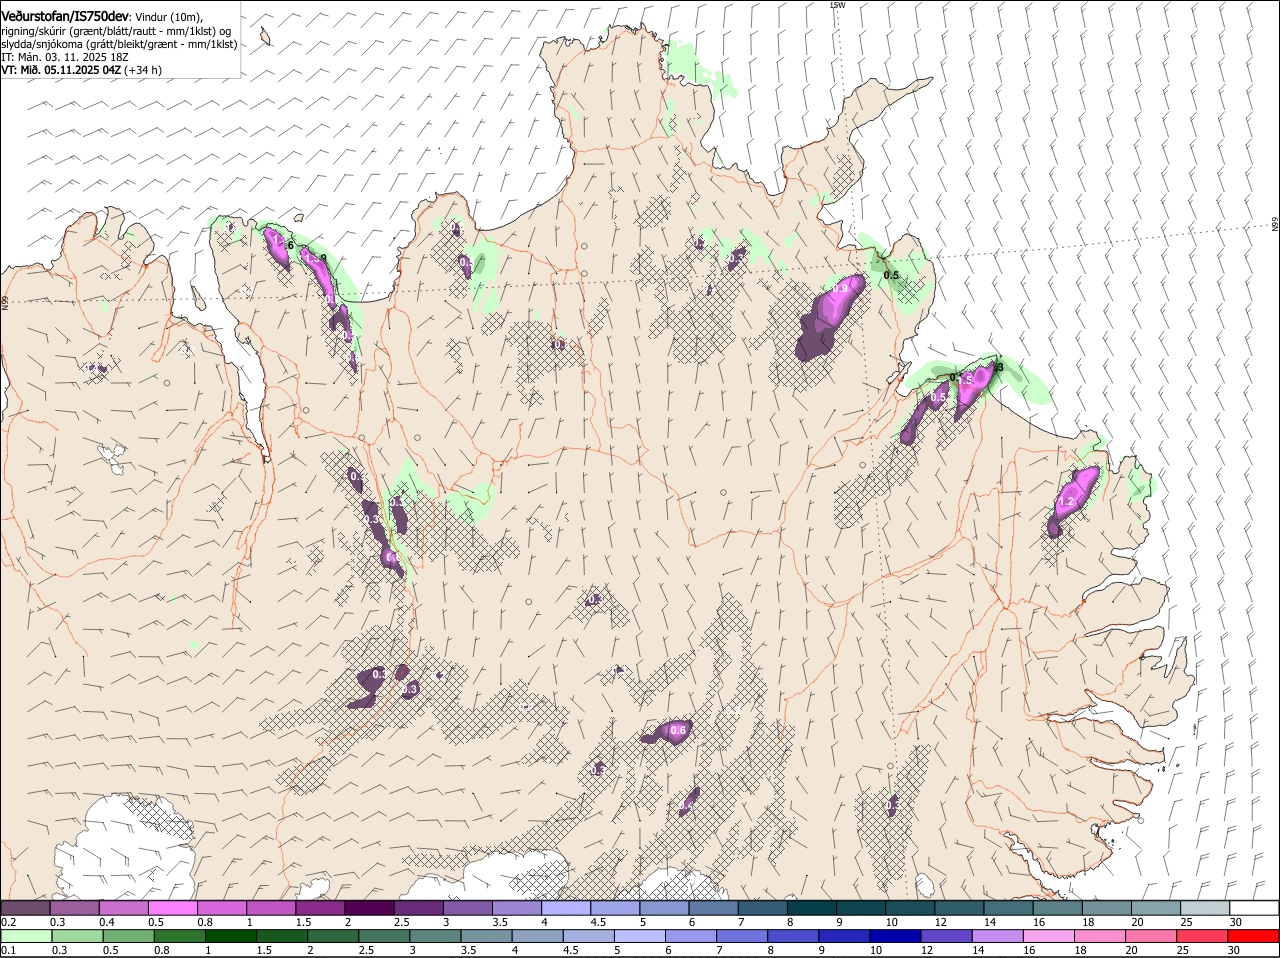Select the 0.6 precipitation value in south-central area
Viewport: 1280px width, 958px height.
click(678, 731)
